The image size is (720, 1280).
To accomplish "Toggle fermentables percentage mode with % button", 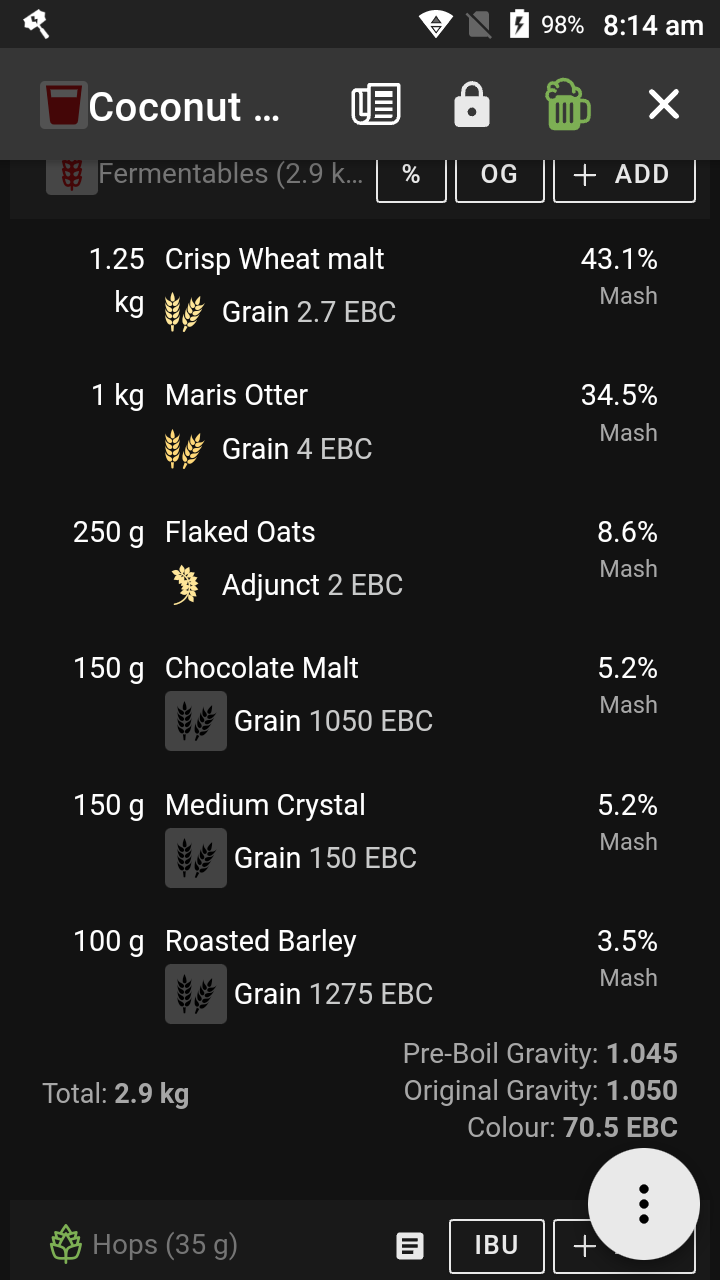I will tap(411, 174).
